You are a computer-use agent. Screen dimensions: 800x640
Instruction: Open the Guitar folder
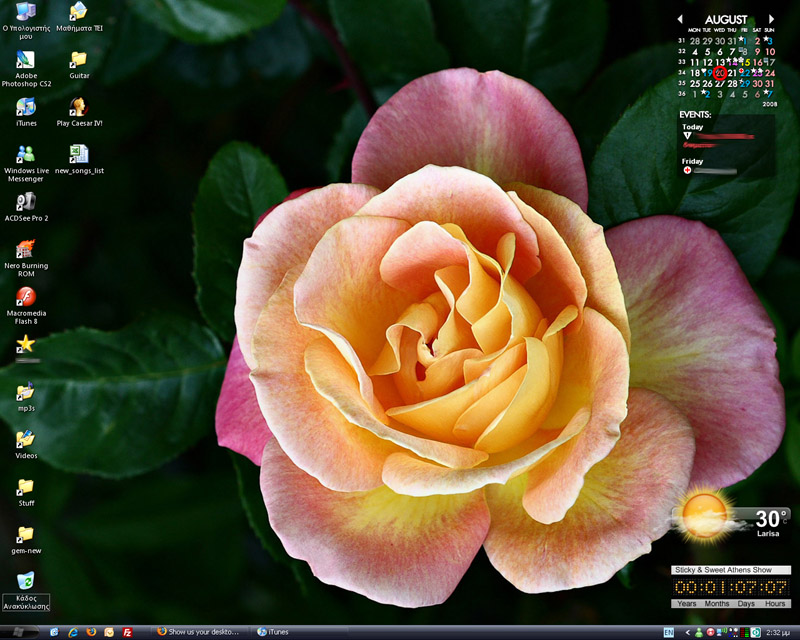click(79, 60)
